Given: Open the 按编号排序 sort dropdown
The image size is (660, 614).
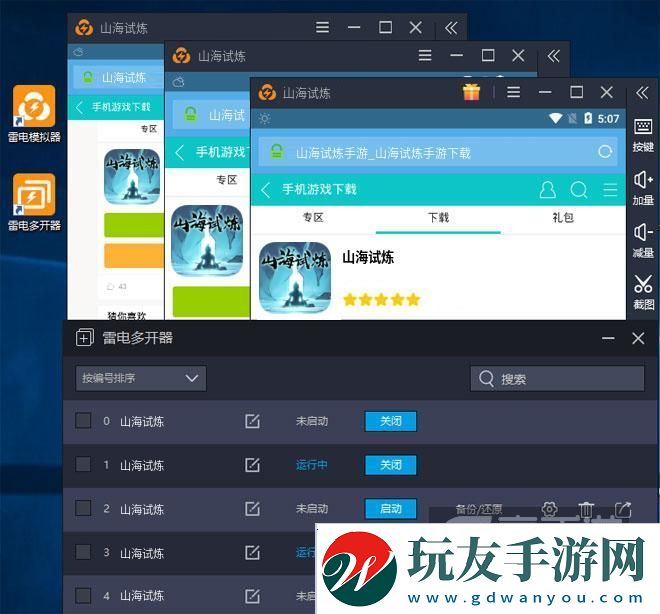Looking at the screenshot, I should [141, 378].
